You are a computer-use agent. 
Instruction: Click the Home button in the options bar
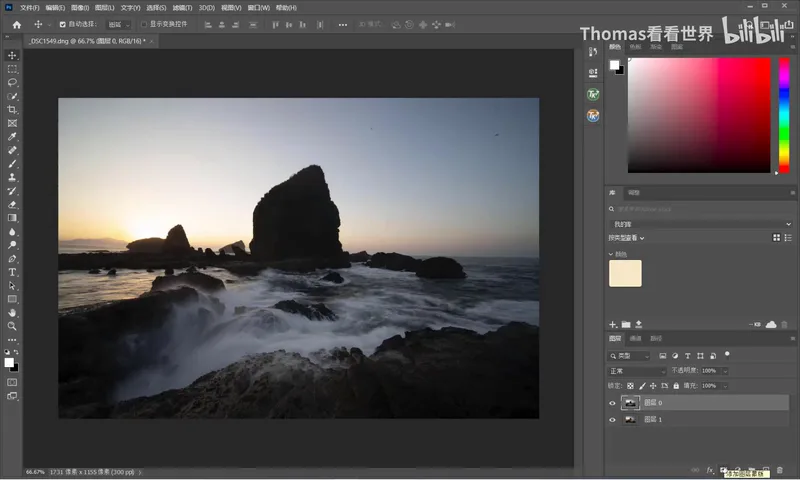pos(17,24)
